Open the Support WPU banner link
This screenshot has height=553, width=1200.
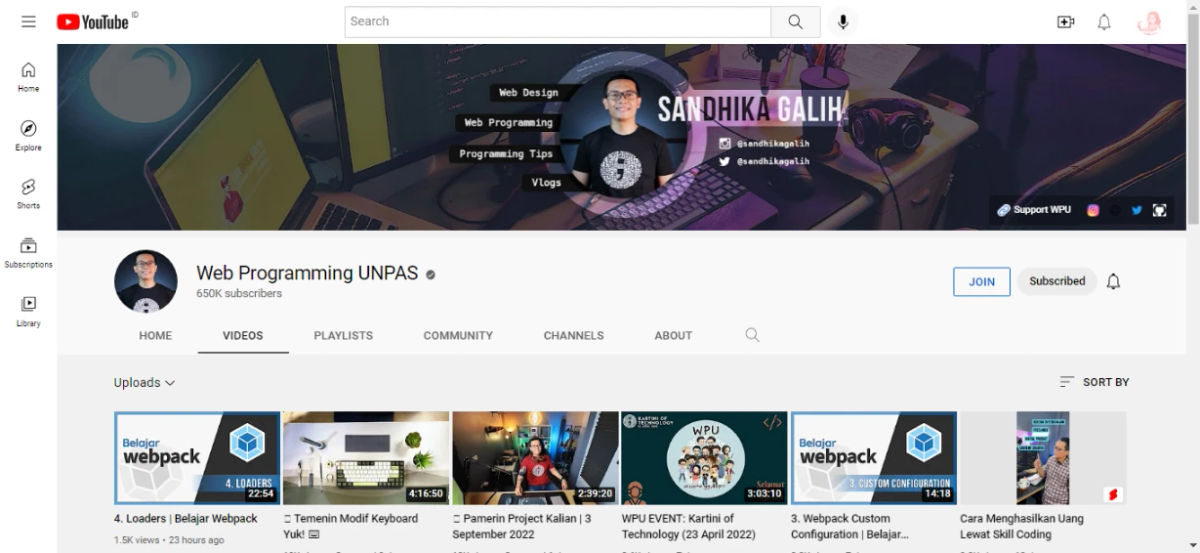pos(1034,210)
